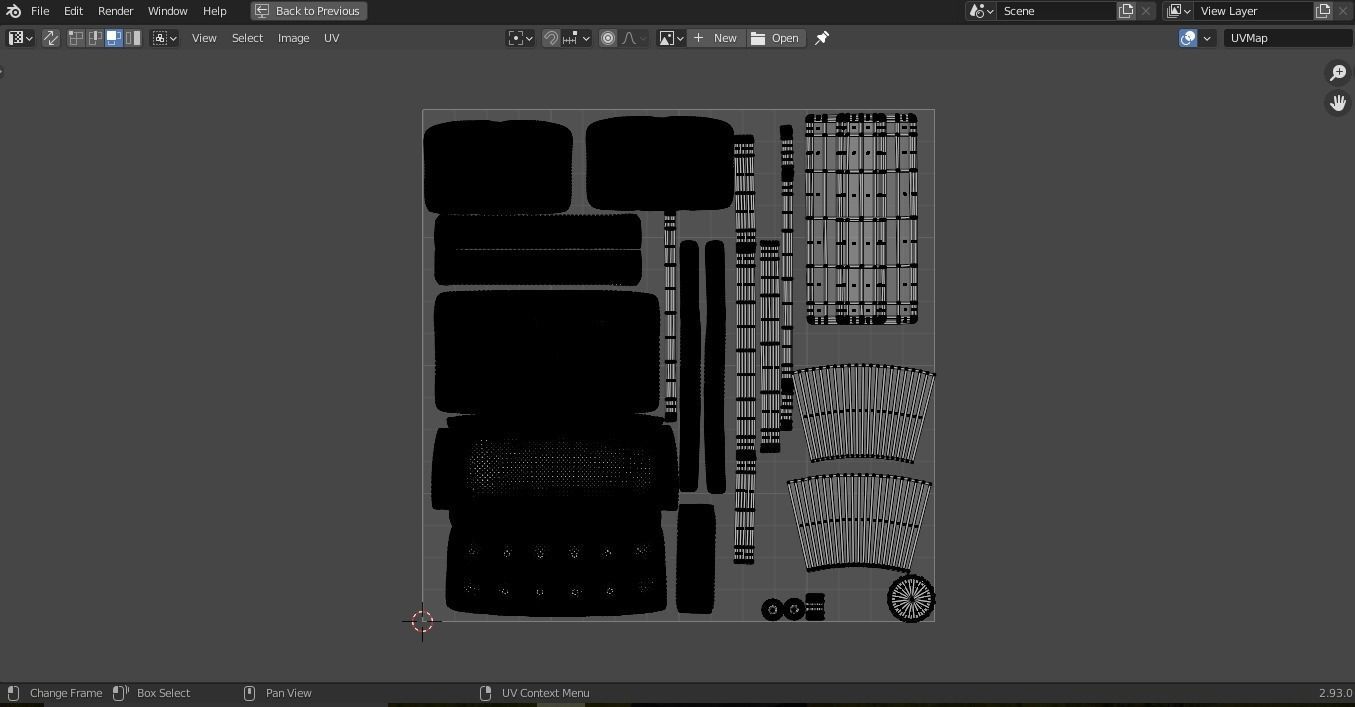1355x707 pixels.
Task: Click the Open image button
Action: click(x=776, y=38)
